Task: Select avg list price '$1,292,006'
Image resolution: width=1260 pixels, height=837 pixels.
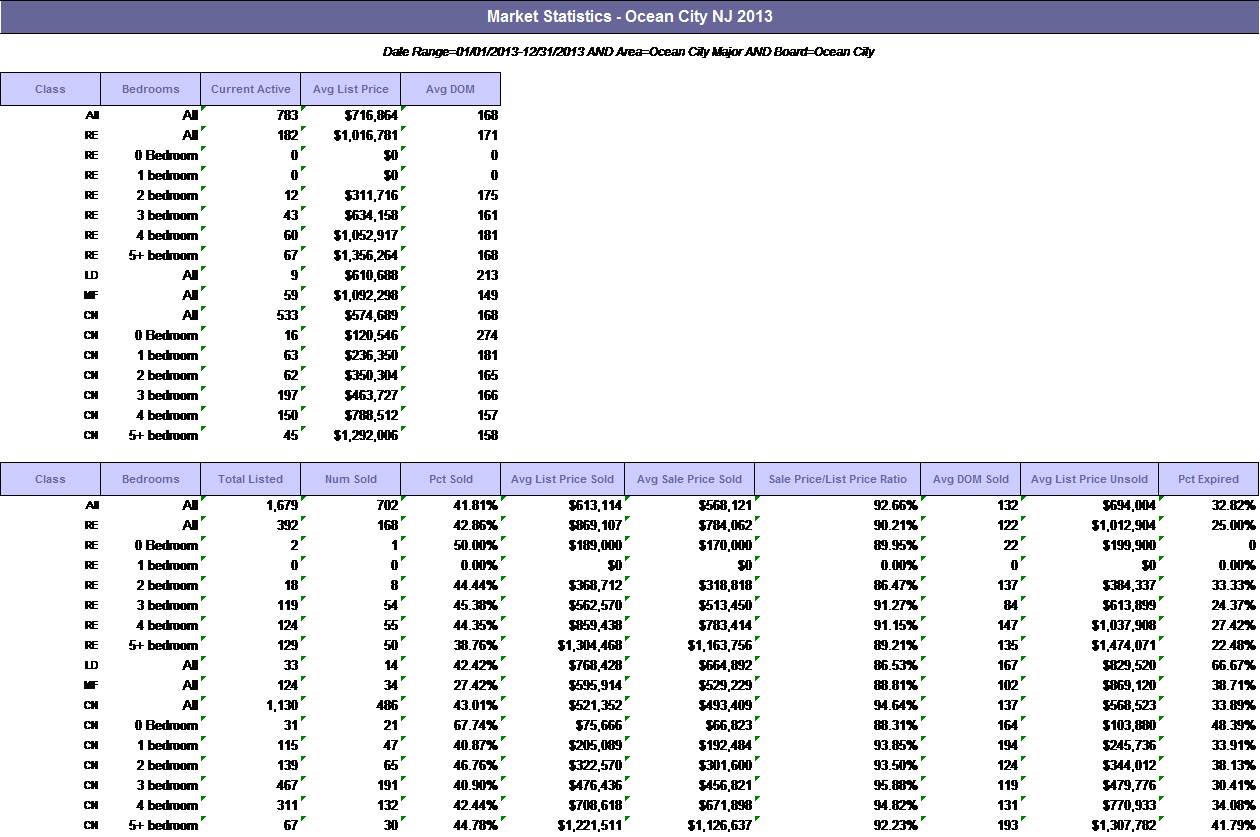Action: tap(366, 435)
